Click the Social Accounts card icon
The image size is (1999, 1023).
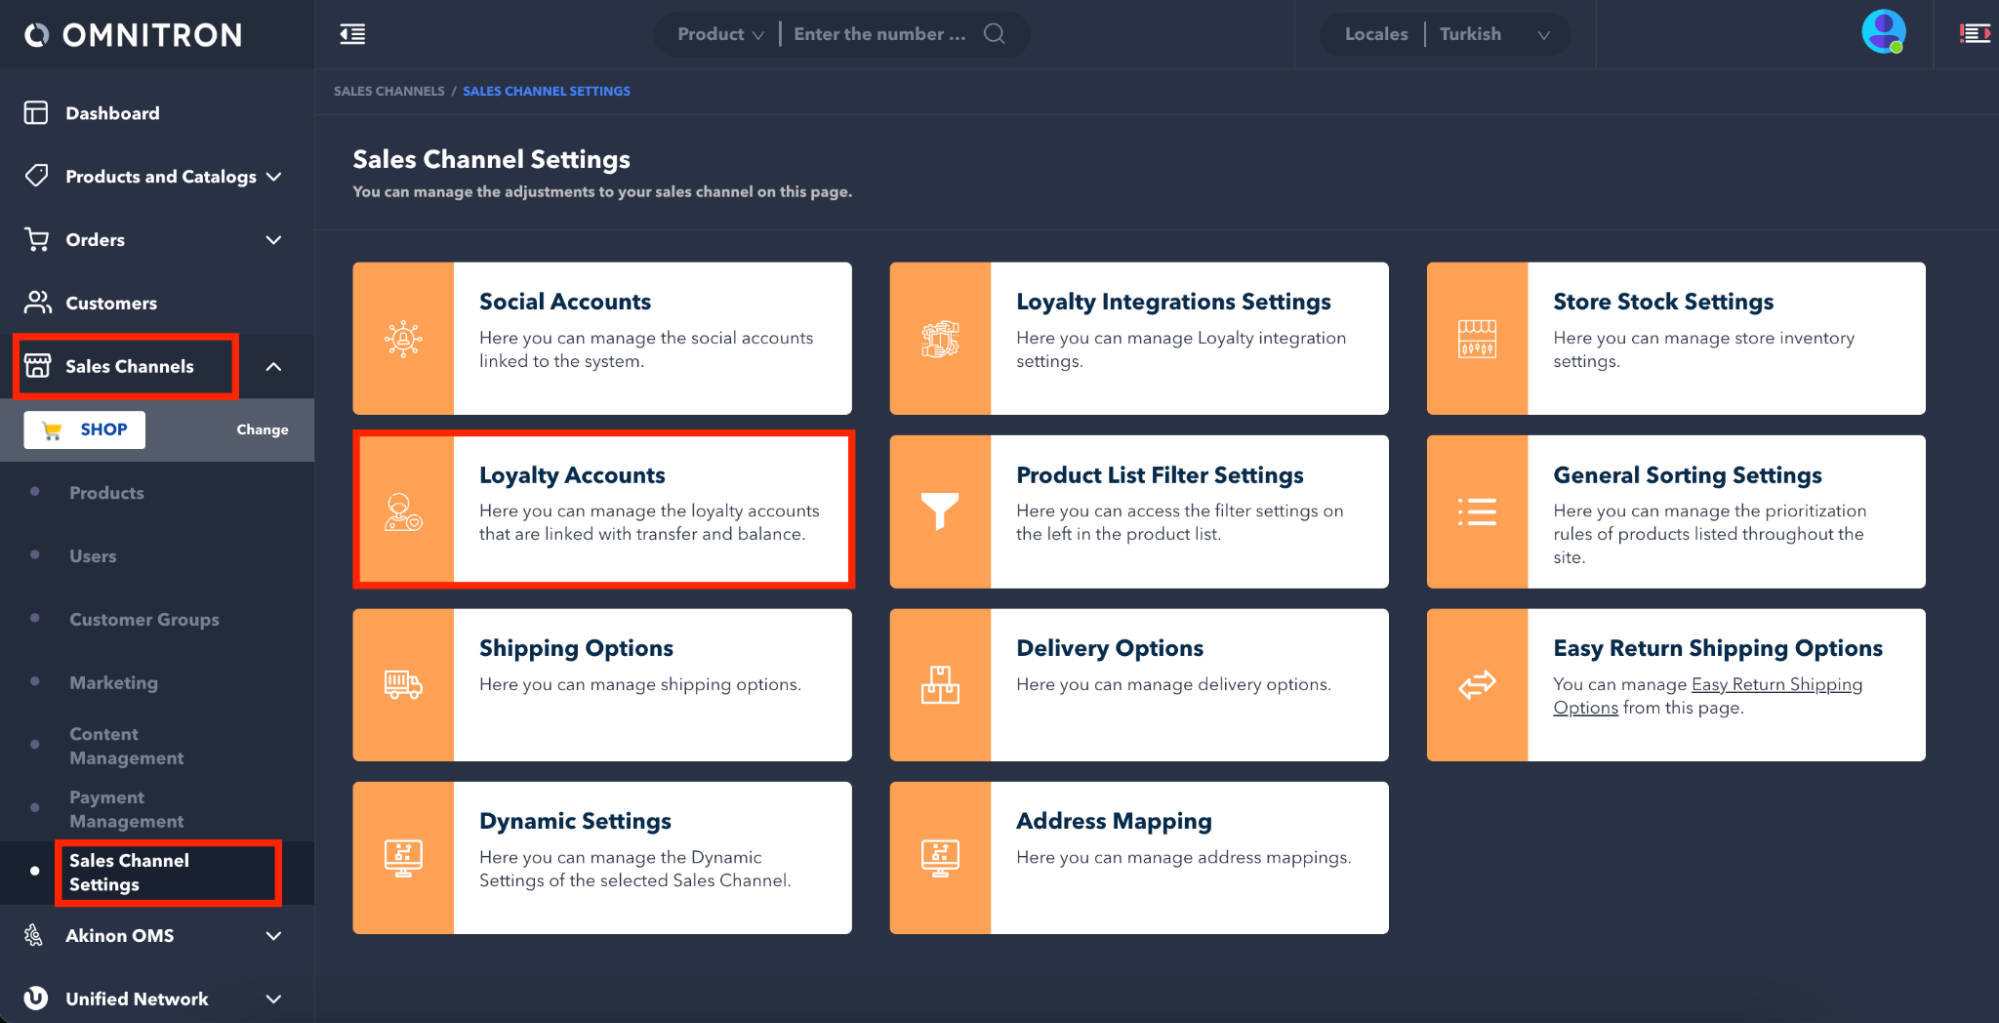click(x=403, y=339)
